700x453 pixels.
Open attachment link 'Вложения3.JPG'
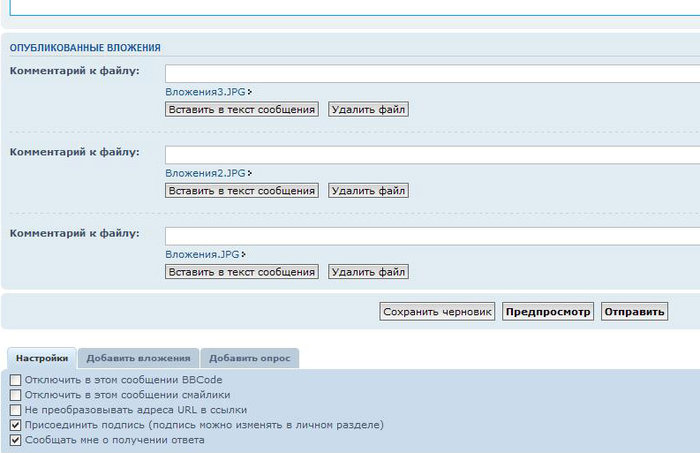[x=206, y=92]
